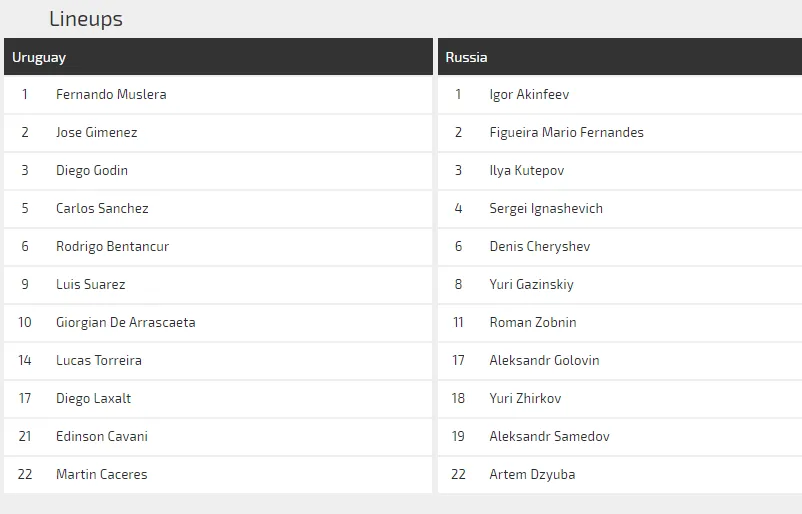
Task: Select the Russia team header
Action: (x=467, y=57)
